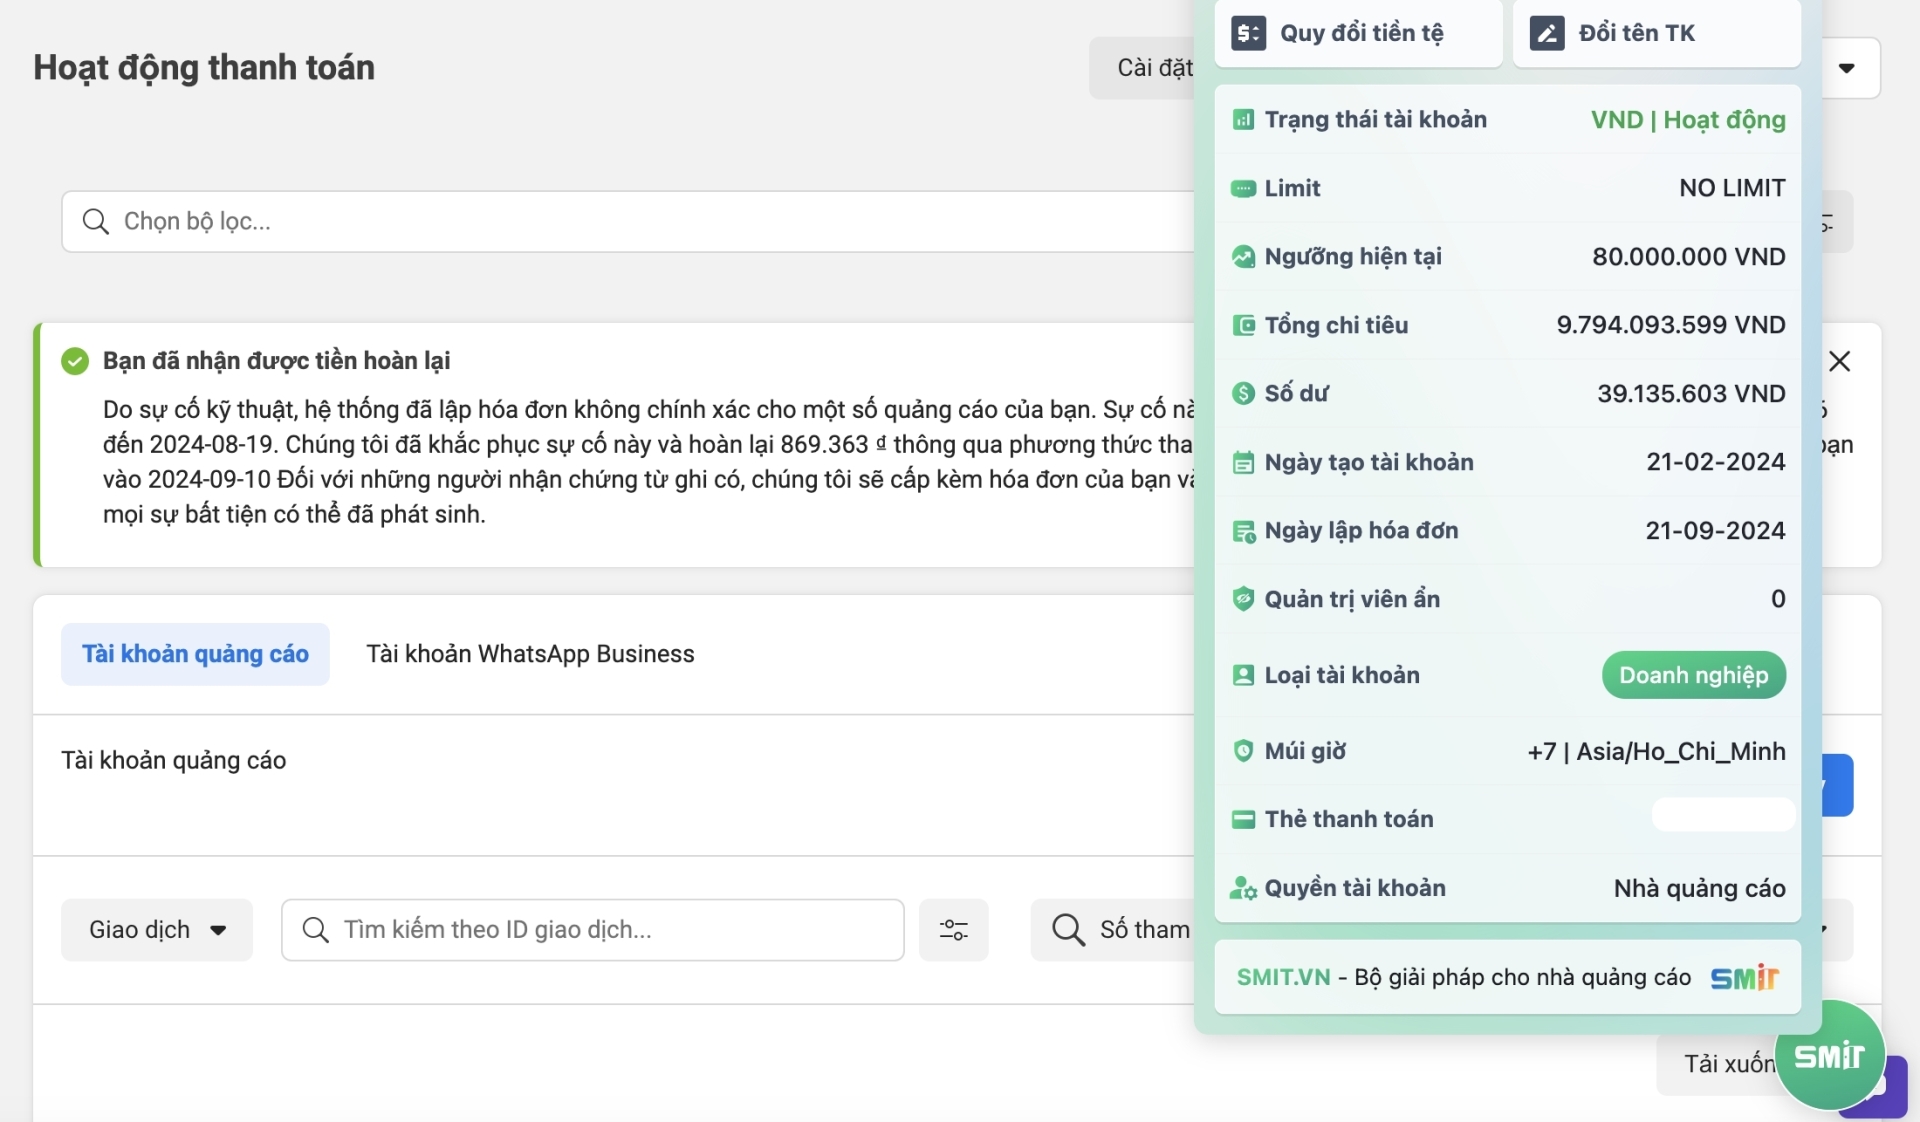Dismiss the refund notification with X
Image resolution: width=1920 pixels, height=1122 pixels.
[1839, 361]
